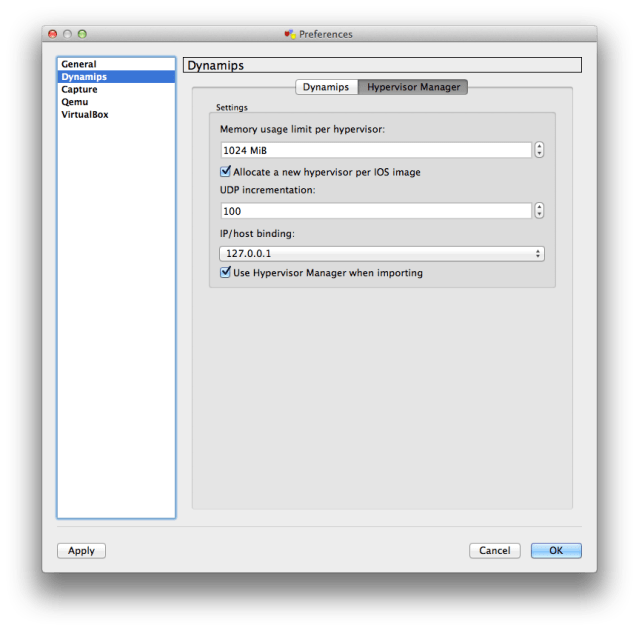Click the green zoom window button
639x631 pixels.
point(82,34)
